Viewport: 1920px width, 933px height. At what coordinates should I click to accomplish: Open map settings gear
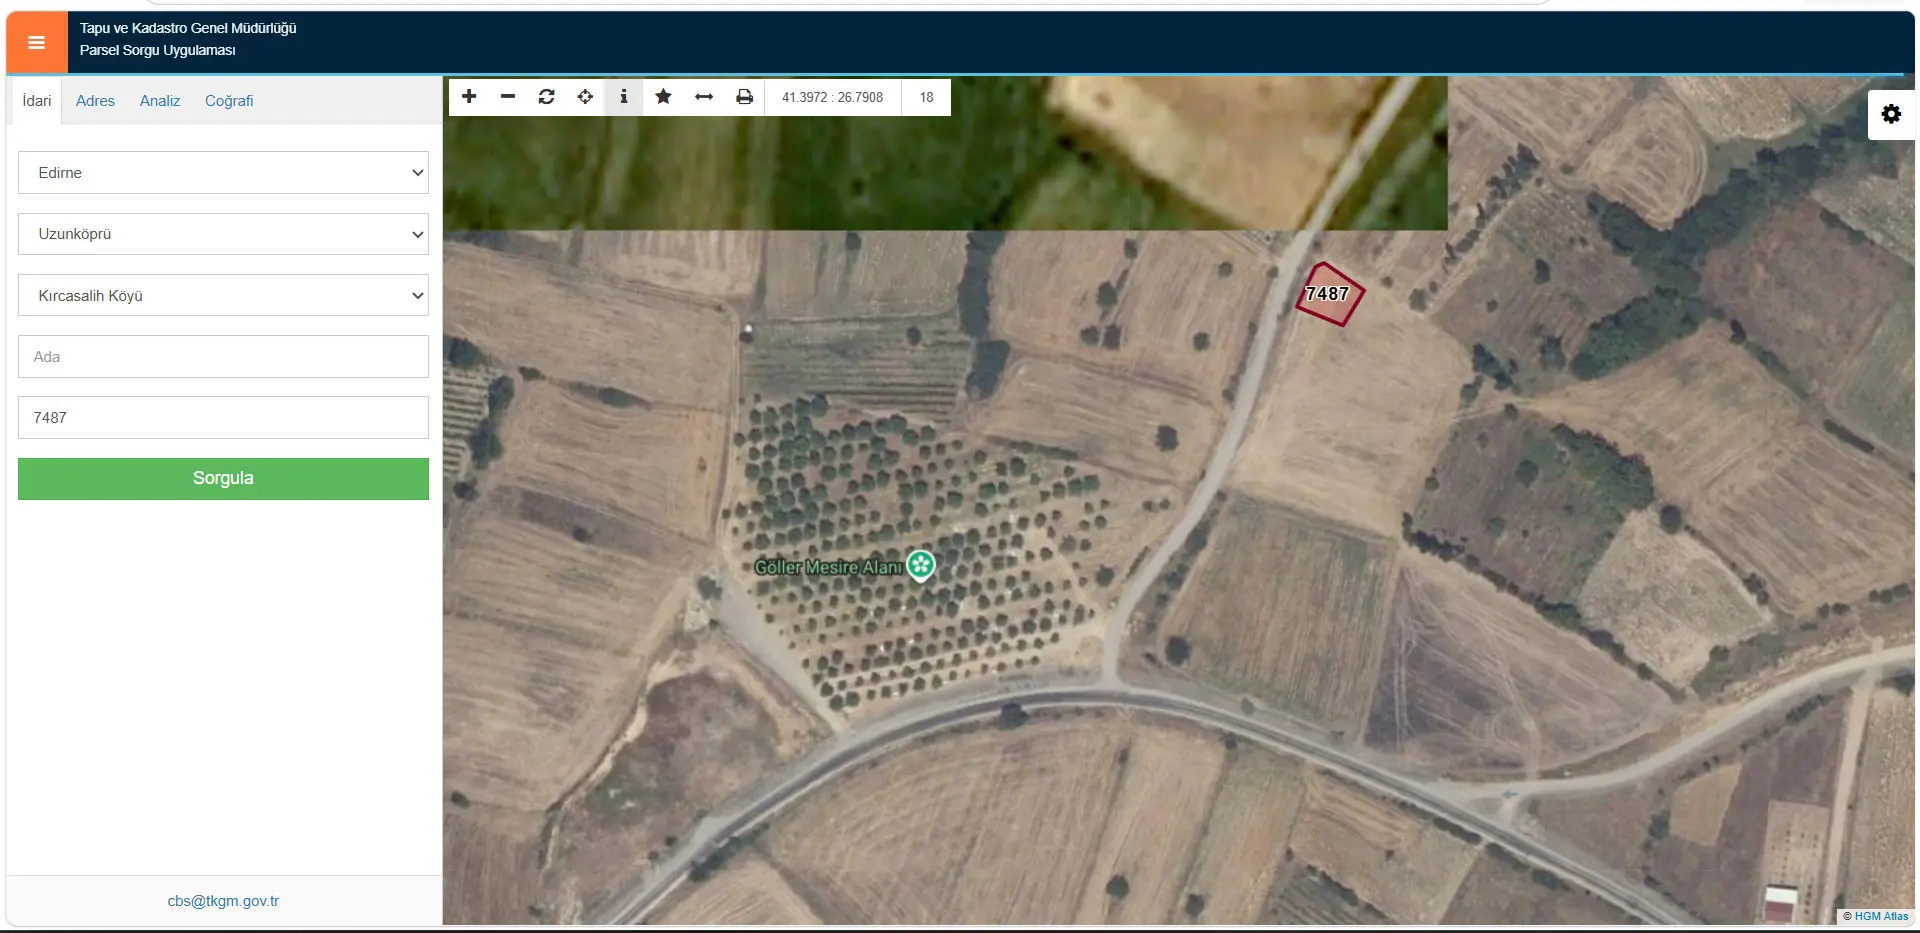1891,114
